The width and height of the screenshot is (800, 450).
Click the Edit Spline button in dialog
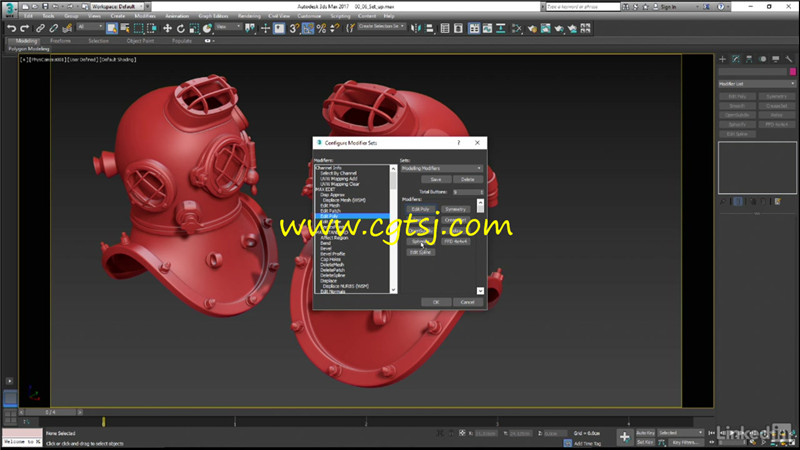coord(421,252)
